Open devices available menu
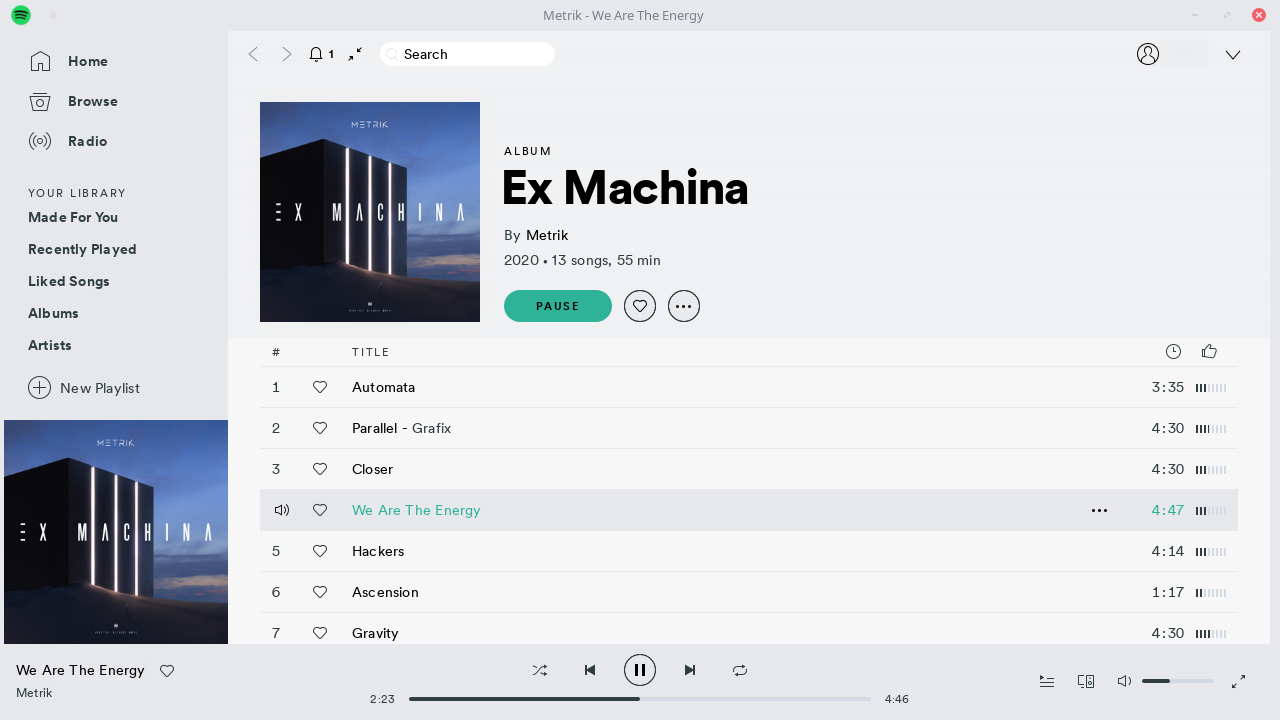Image resolution: width=1280 pixels, height=720 pixels. coord(1086,681)
